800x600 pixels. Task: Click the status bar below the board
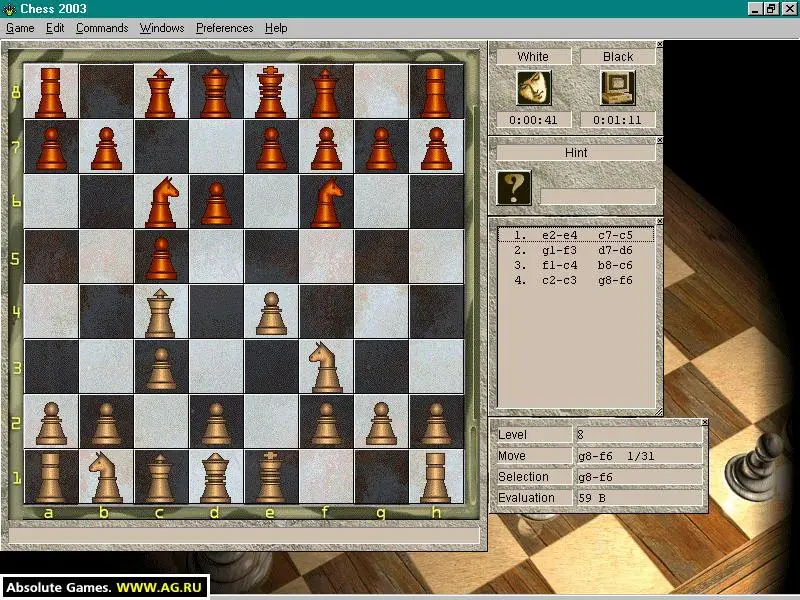pos(244,535)
